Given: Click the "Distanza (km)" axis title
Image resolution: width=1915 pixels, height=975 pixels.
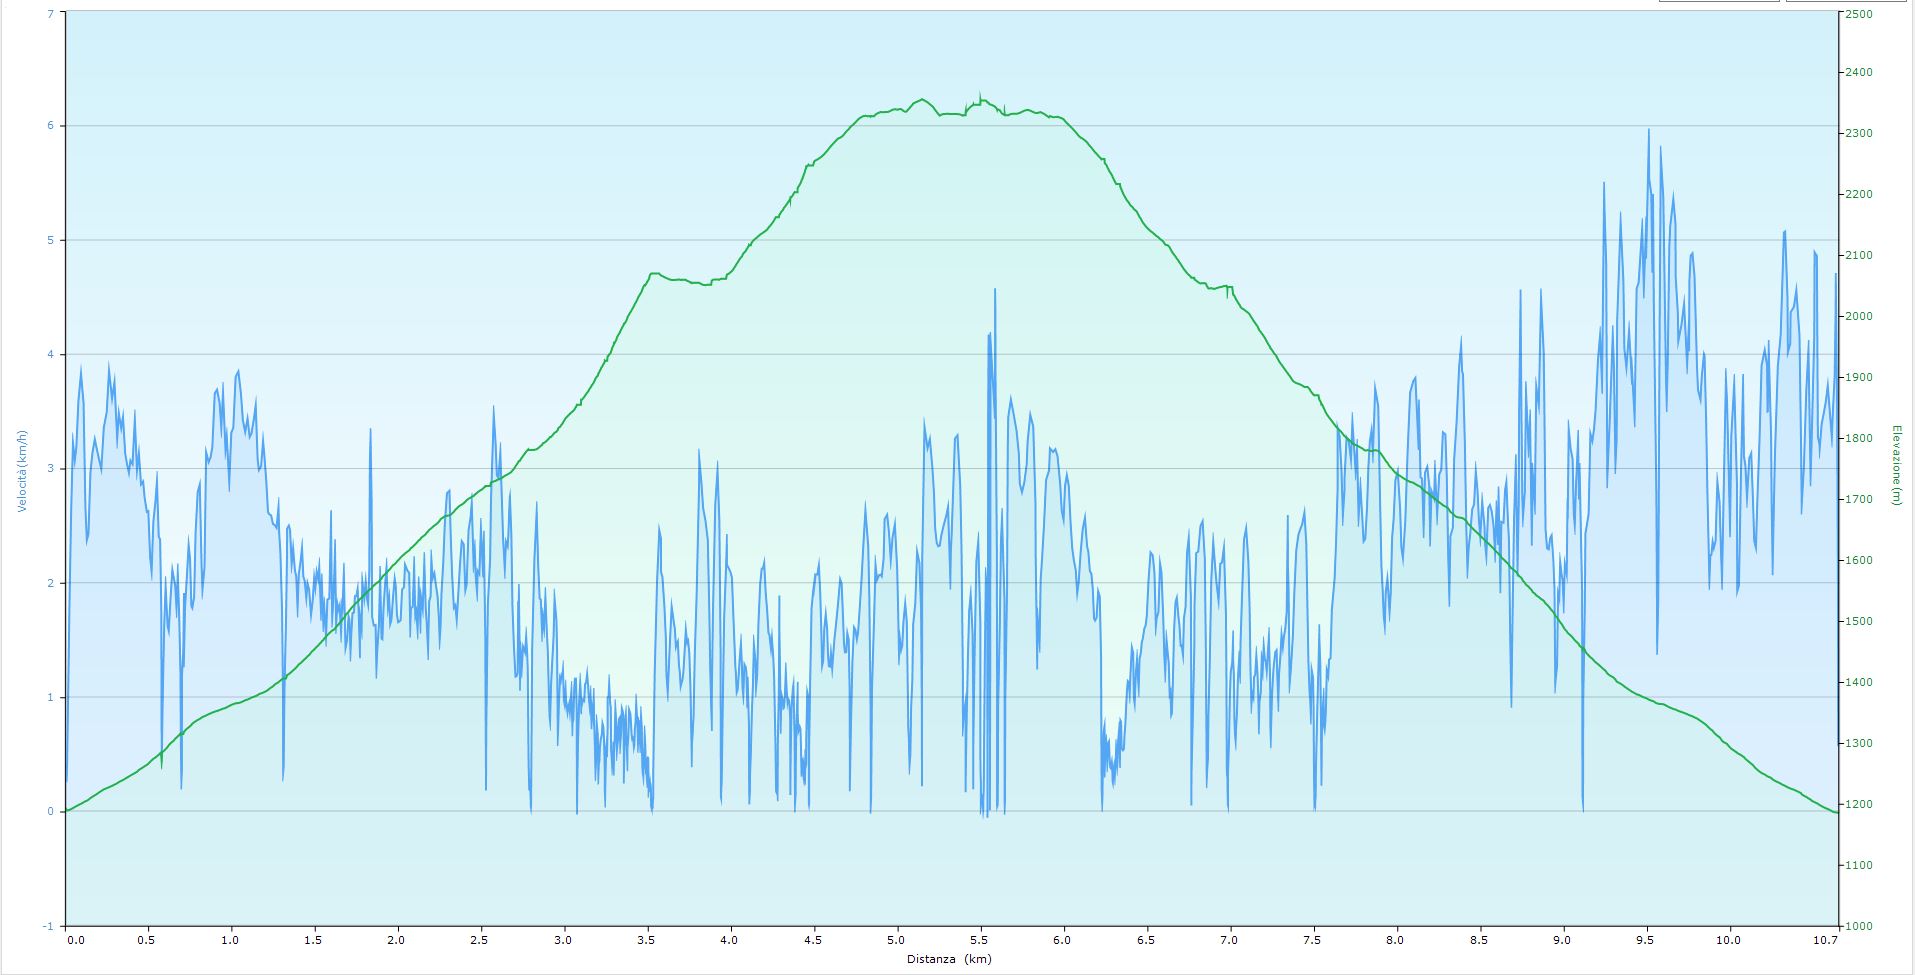Looking at the screenshot, I should (950, 959).
